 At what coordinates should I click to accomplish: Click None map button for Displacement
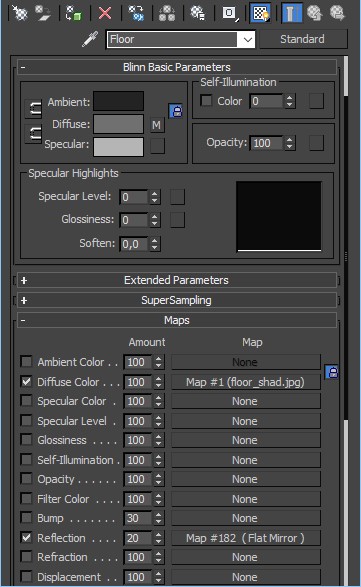[x=246, y=577]
